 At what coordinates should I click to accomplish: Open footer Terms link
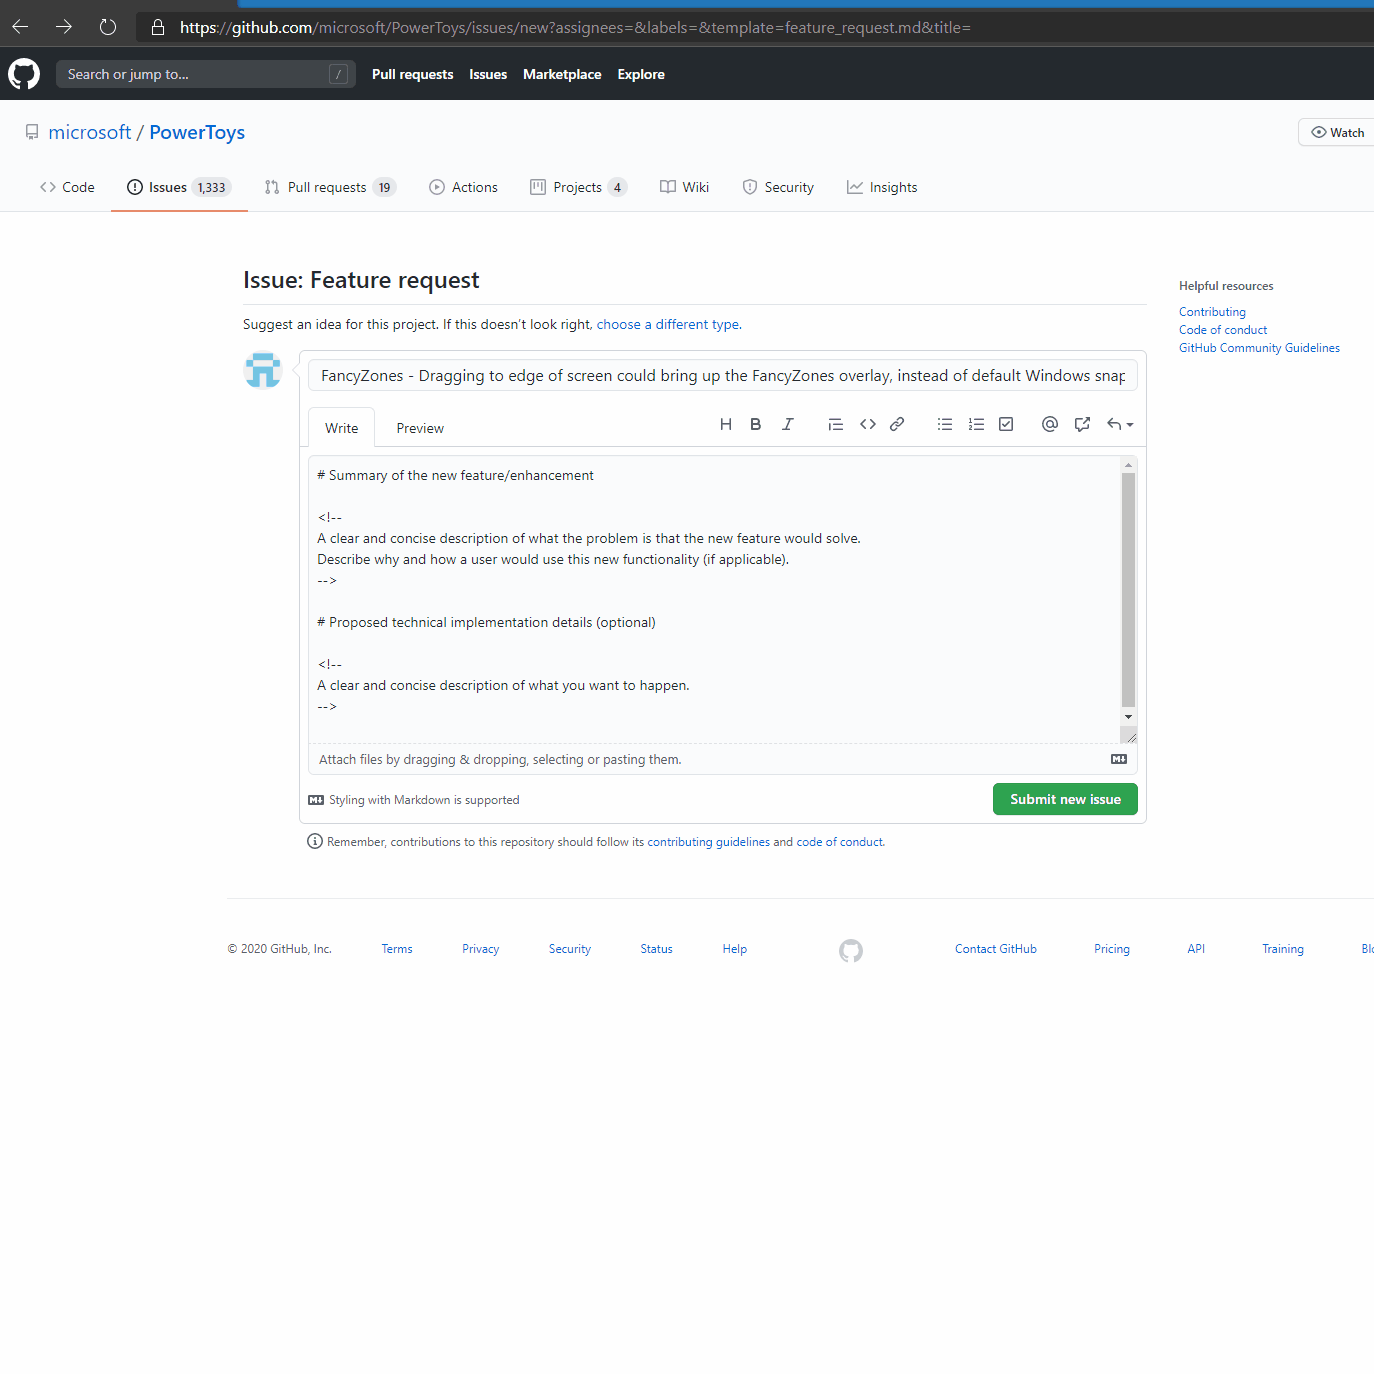[x=397, y=949]
